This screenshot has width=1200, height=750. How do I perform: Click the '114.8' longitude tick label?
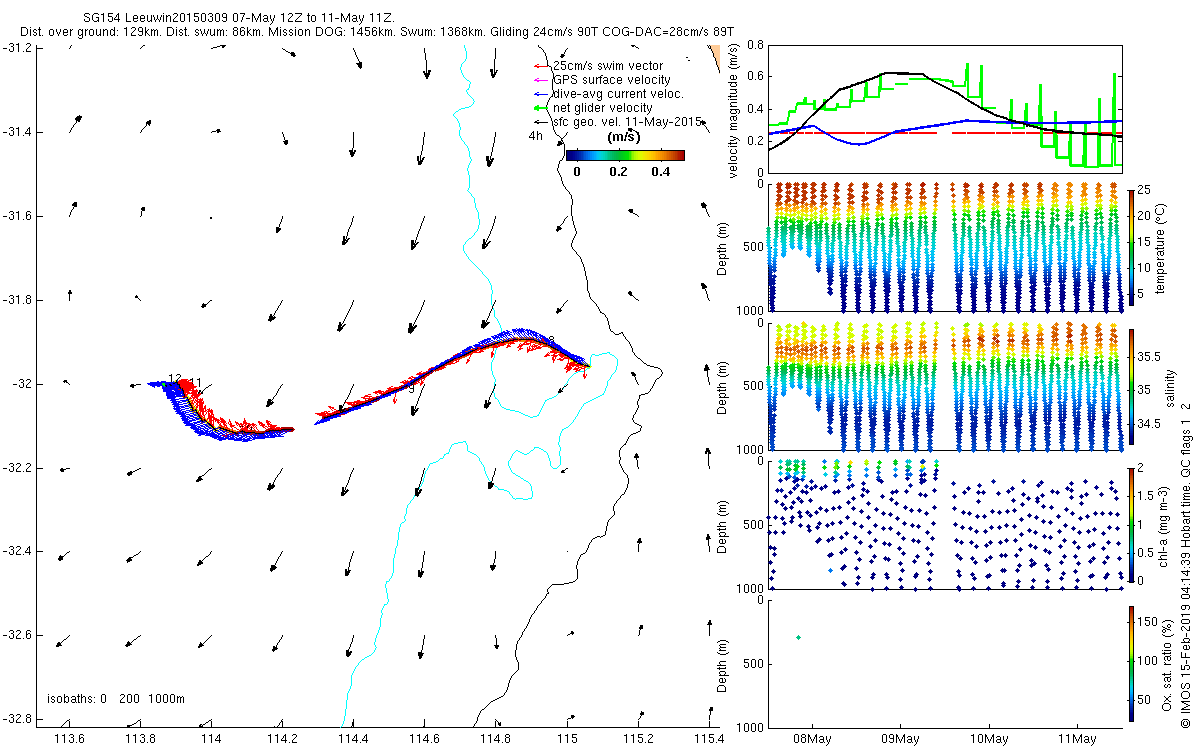coord(495,739)
